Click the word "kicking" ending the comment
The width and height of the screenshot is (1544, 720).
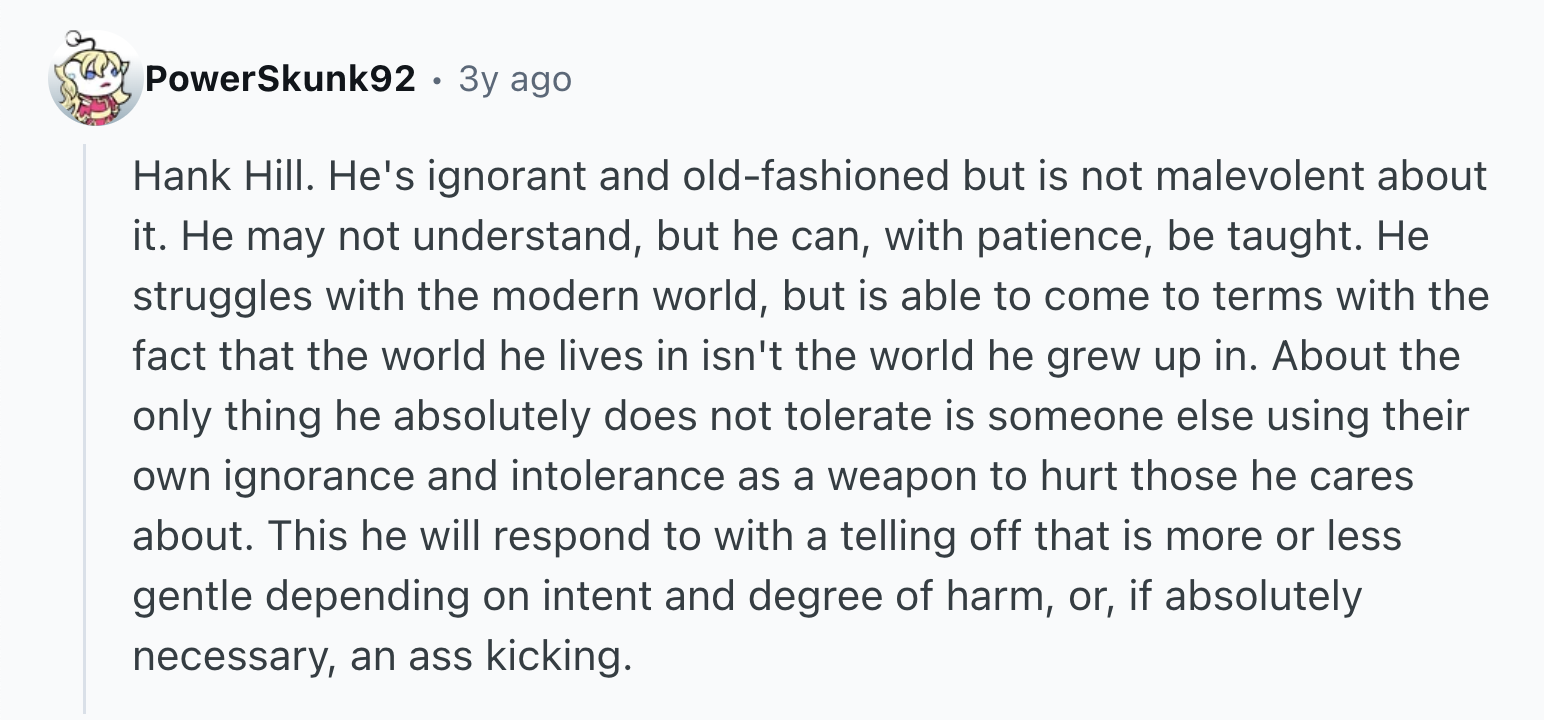coord(558,657)
